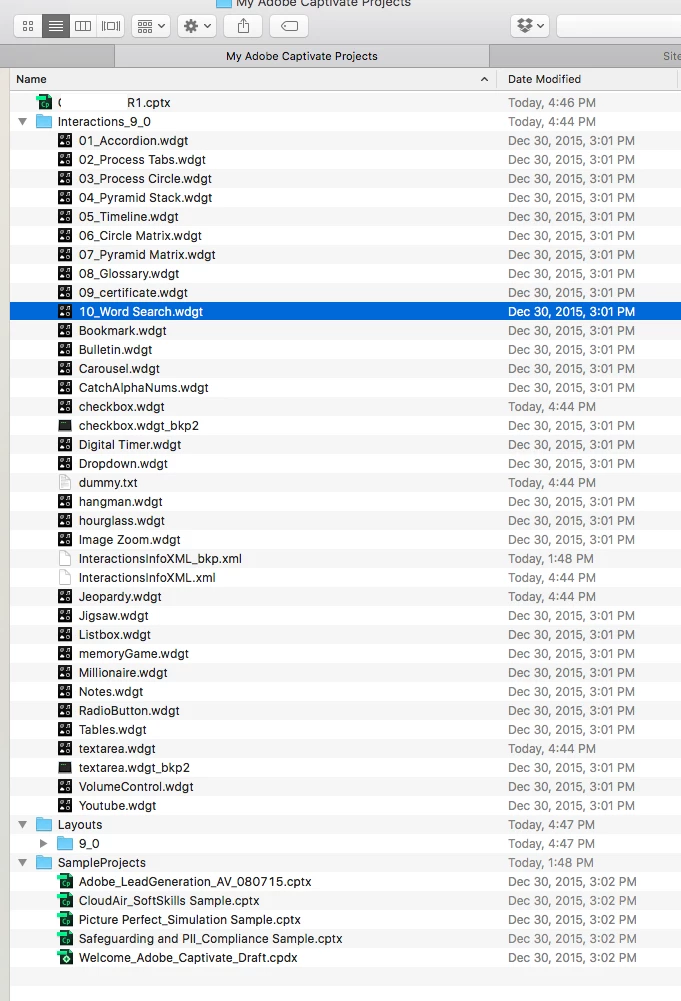Select 09_certificate.wdgt file name
This screenshot has width=681, height=1001.
133,292
